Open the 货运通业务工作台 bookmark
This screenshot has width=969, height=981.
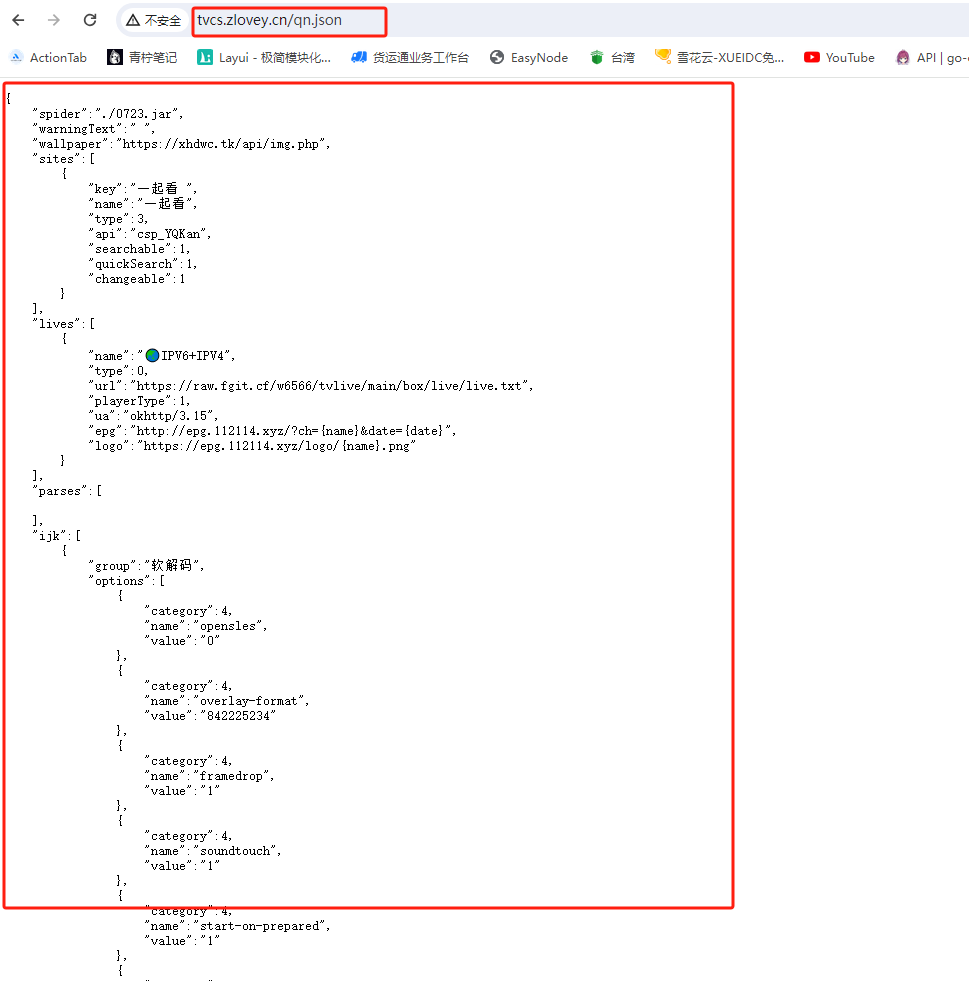(x=410, y=58)
